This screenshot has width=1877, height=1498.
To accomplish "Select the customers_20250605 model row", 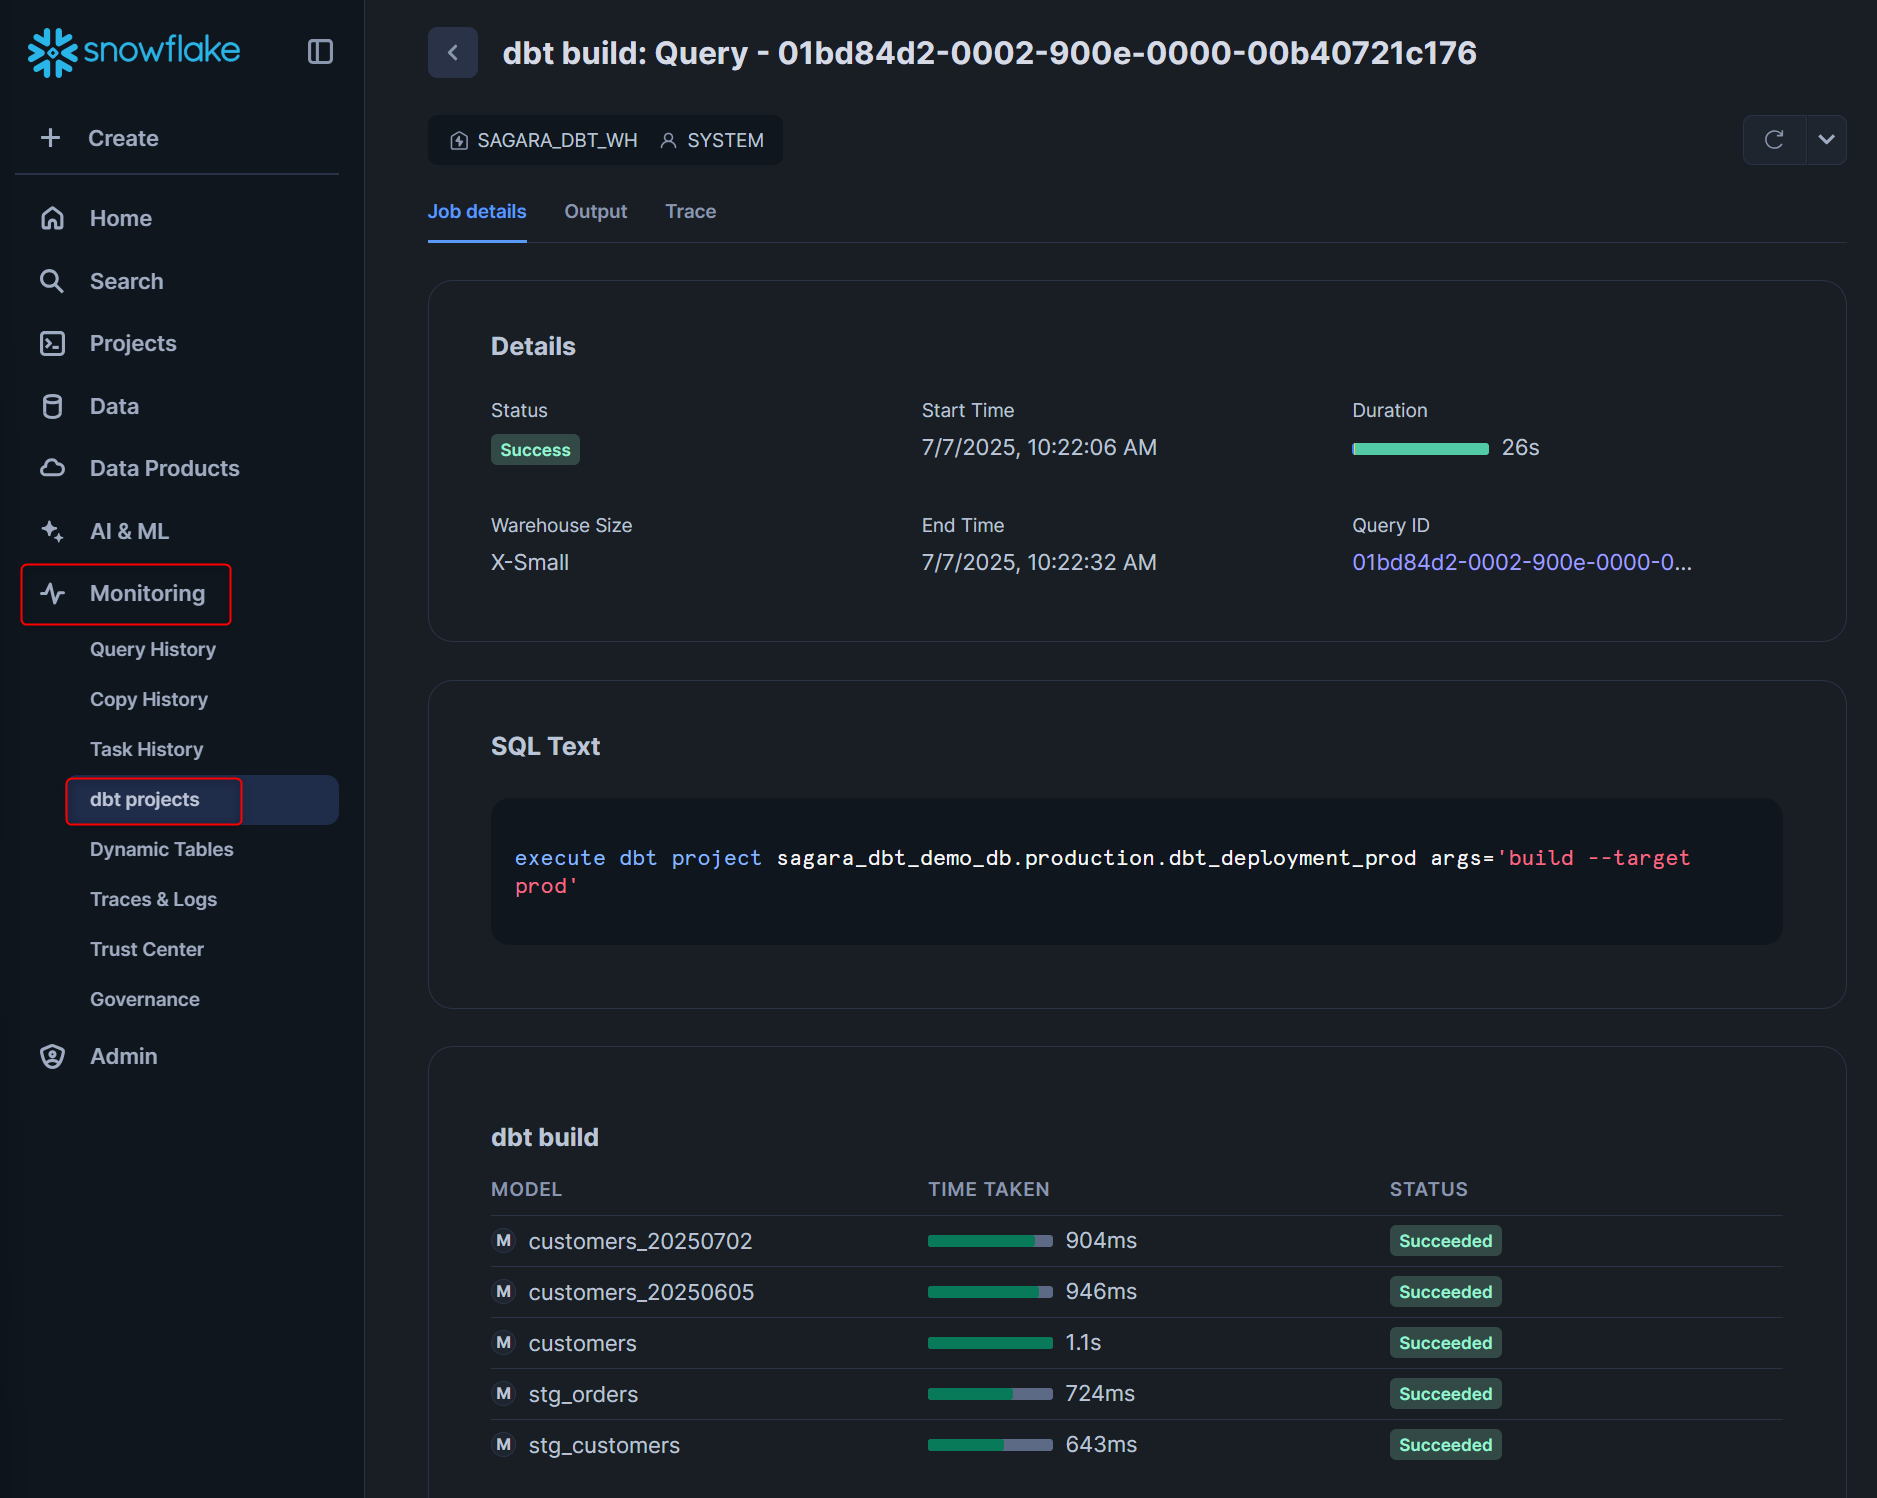I will (x=1136, y=1292).
